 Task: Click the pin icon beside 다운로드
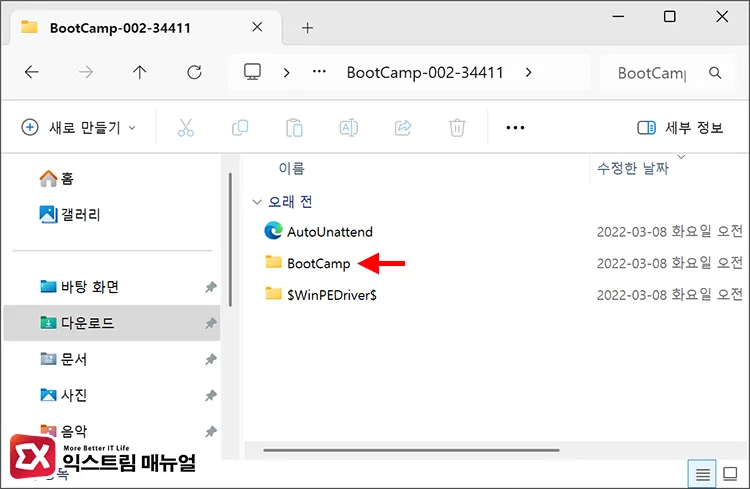point(210,323)
